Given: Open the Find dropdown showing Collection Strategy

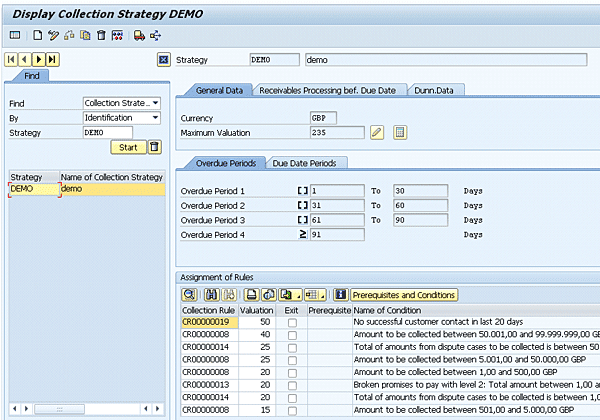Looking at the screenshot, I should (x=121, y=103).
